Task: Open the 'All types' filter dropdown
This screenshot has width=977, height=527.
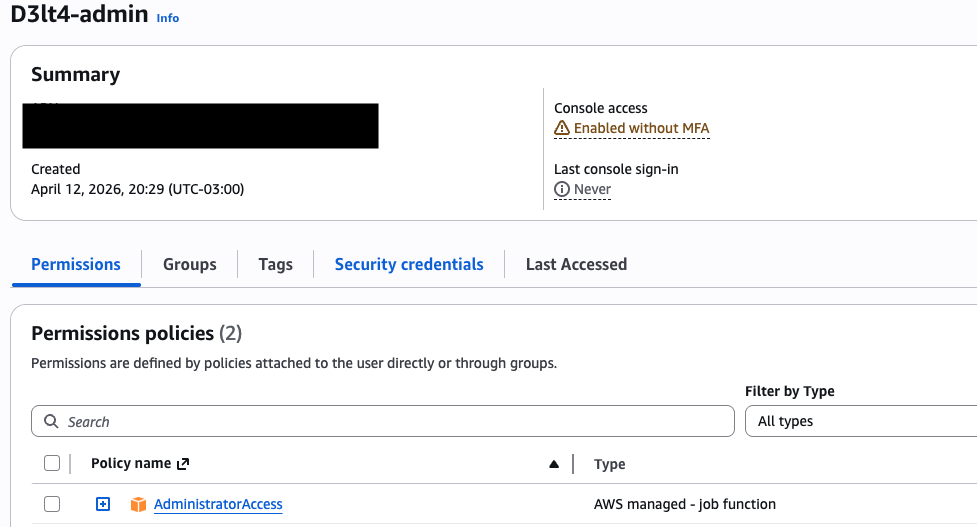Action: 860,421
